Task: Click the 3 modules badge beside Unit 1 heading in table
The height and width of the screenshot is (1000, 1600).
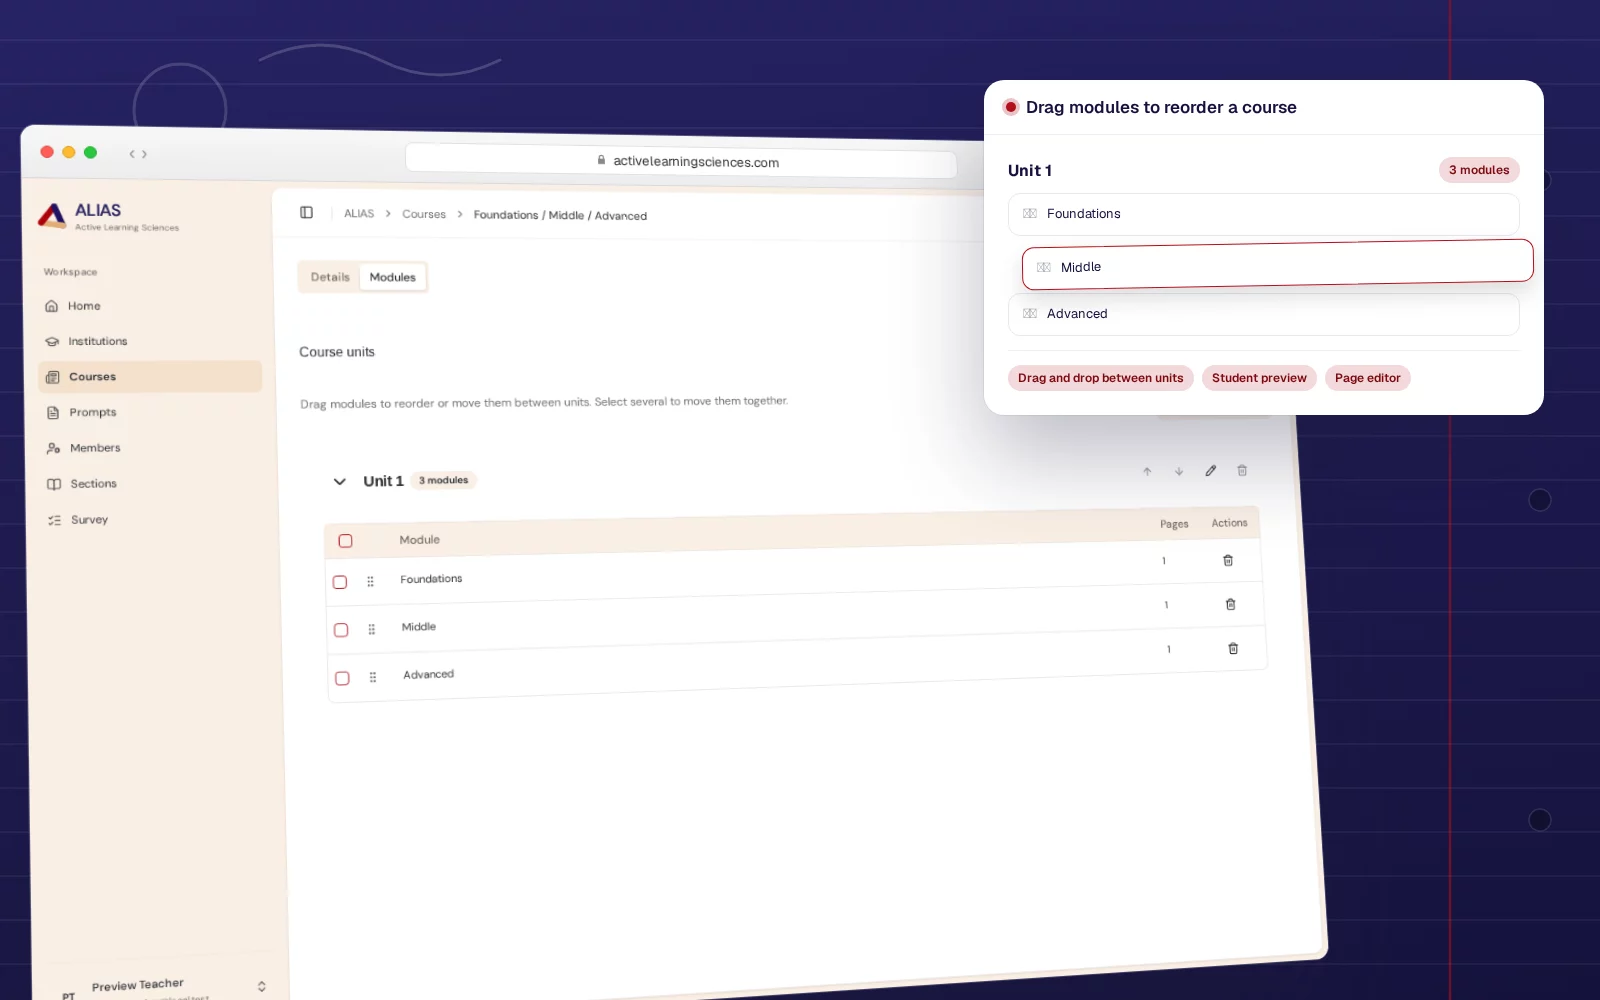Action: [444, 480]
